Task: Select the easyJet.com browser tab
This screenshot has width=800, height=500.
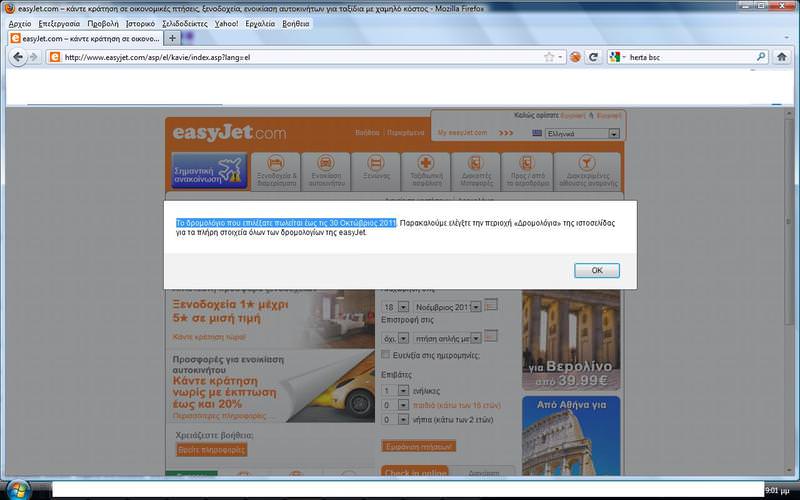Action: tap(85, 38)
